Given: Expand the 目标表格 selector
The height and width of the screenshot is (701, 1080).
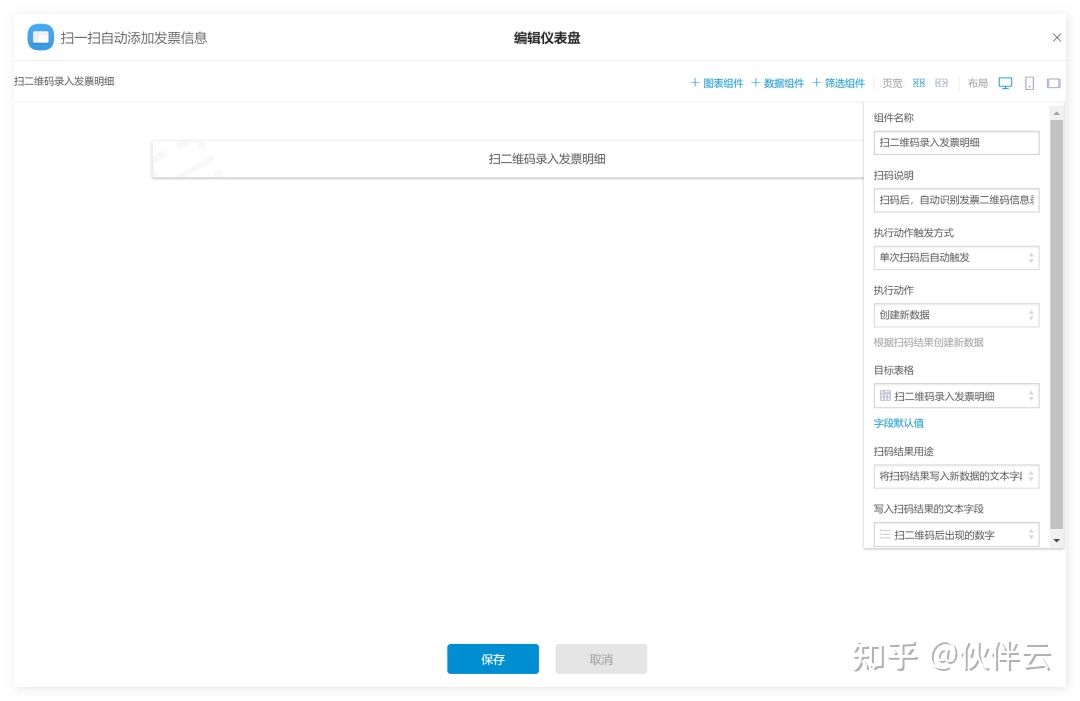Looking at the screenshot, I should pos(956,396).
